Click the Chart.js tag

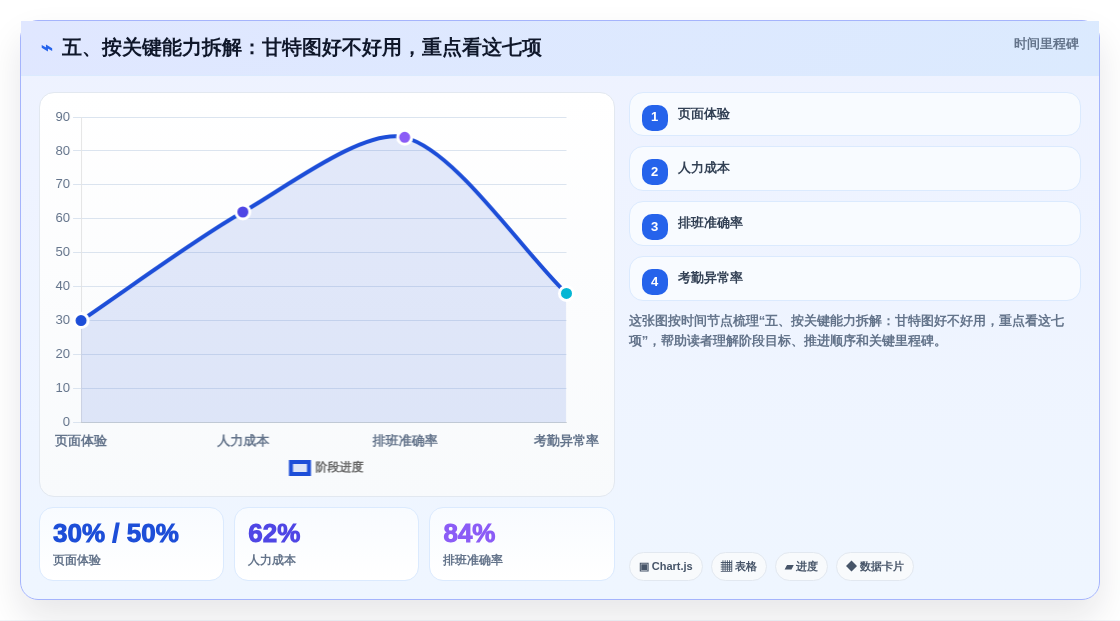pos(666,567)
